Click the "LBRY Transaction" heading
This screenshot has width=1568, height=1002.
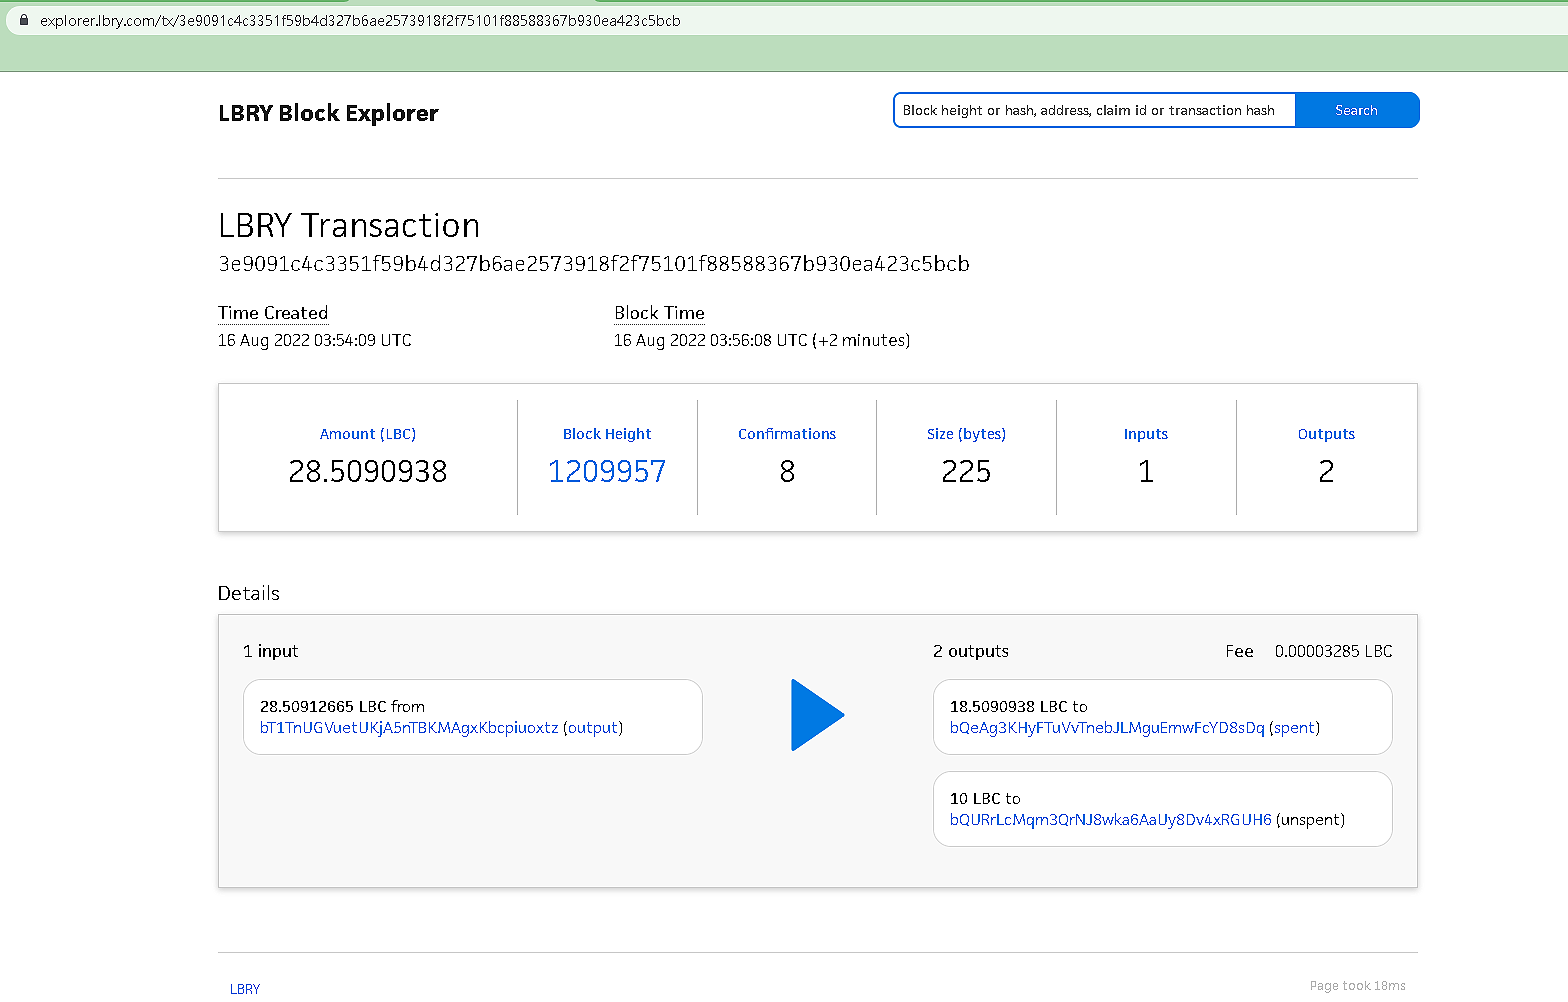pos(349,226)
